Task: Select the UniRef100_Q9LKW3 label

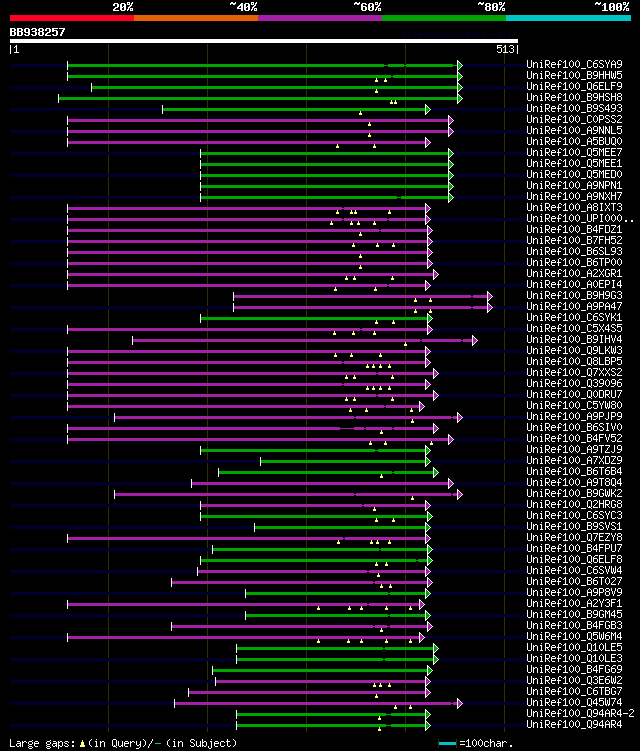Action: (574, 351)
